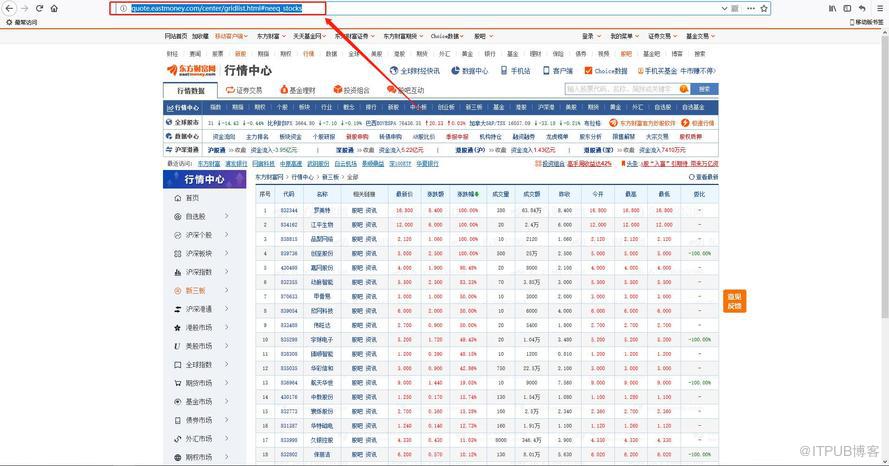Open the URL history dropdown arrow
889x466 pixels.
point(724,9)
